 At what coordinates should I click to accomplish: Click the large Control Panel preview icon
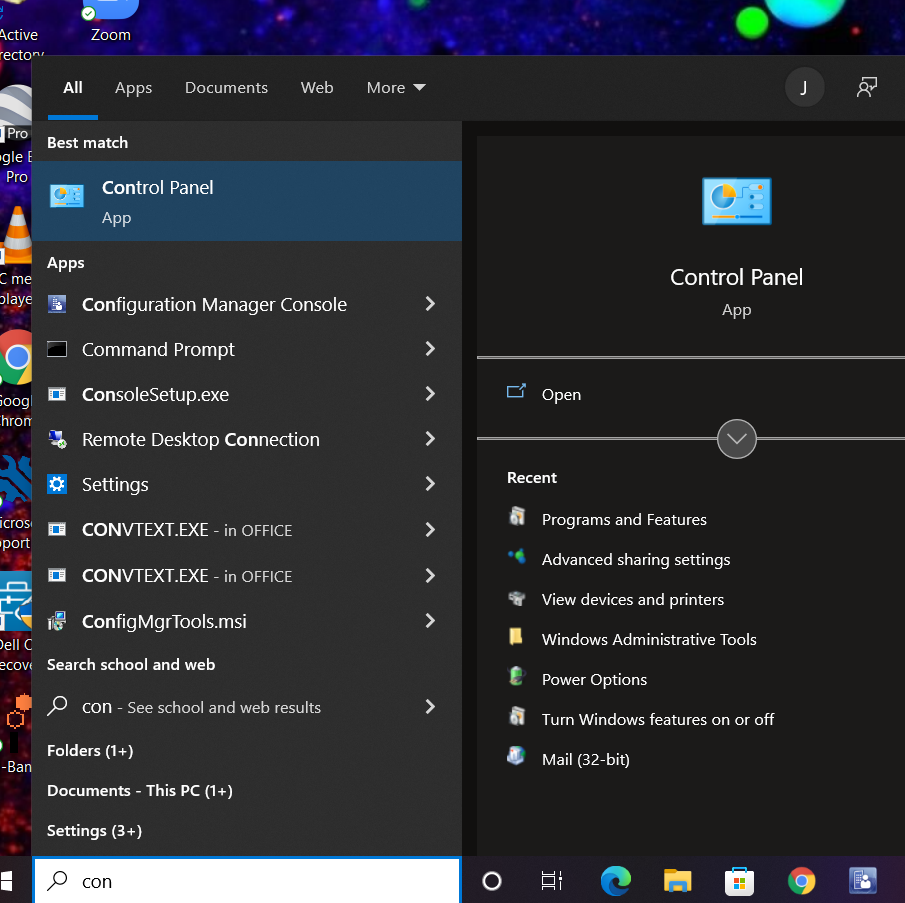[x=736, y=201]
